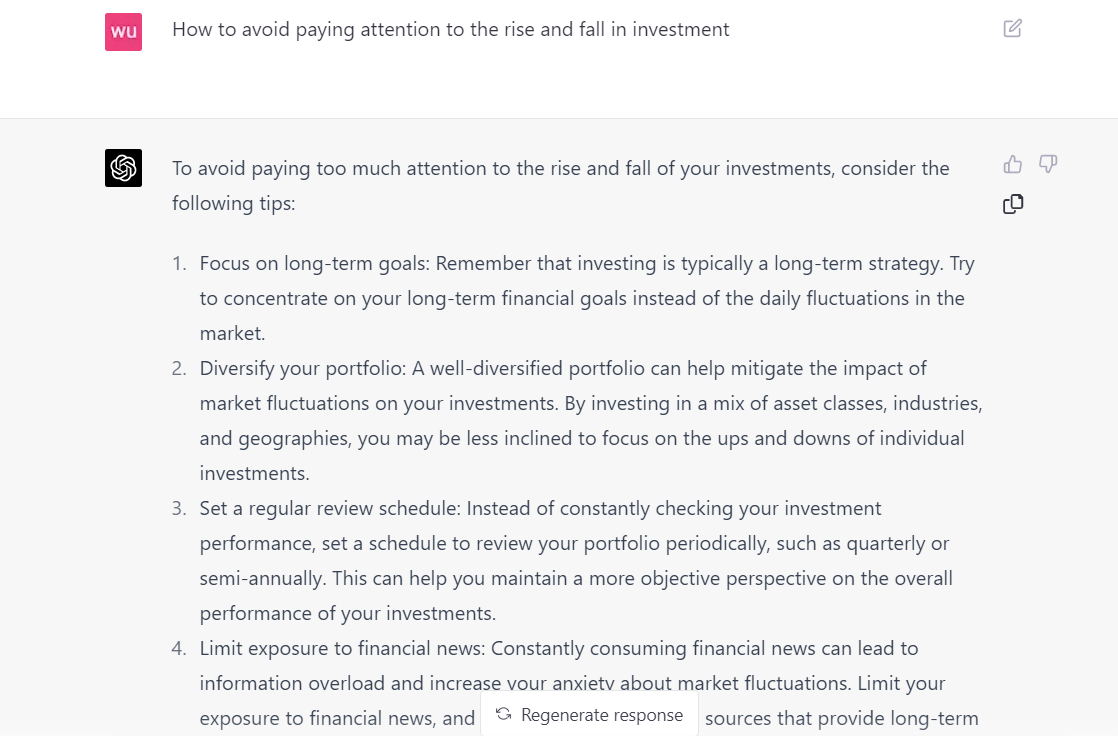Click the list number '3.' marker
This screenshot has height=736, width=1118.
pos(179,508)
